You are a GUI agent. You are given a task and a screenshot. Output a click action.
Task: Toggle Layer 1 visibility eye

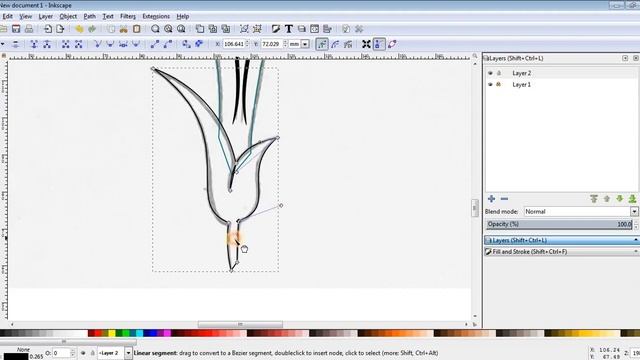pyautogui.click(x=490, y=84)
